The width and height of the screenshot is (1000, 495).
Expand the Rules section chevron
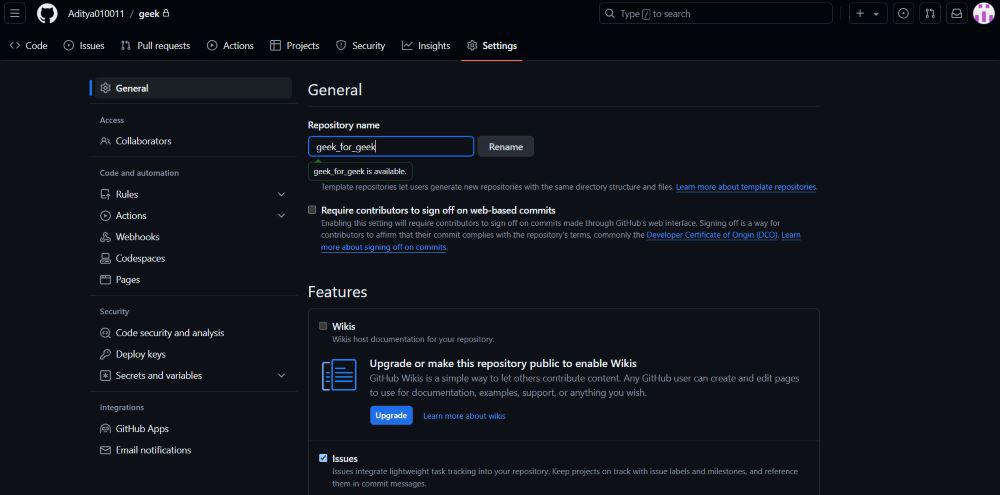[281, 194]
